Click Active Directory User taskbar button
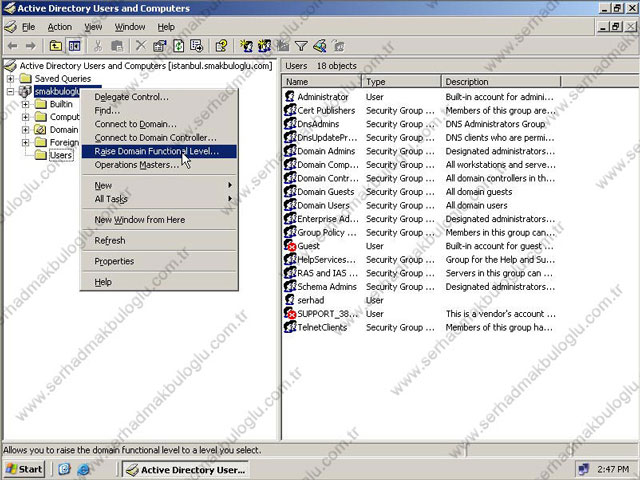 point(186,470)
